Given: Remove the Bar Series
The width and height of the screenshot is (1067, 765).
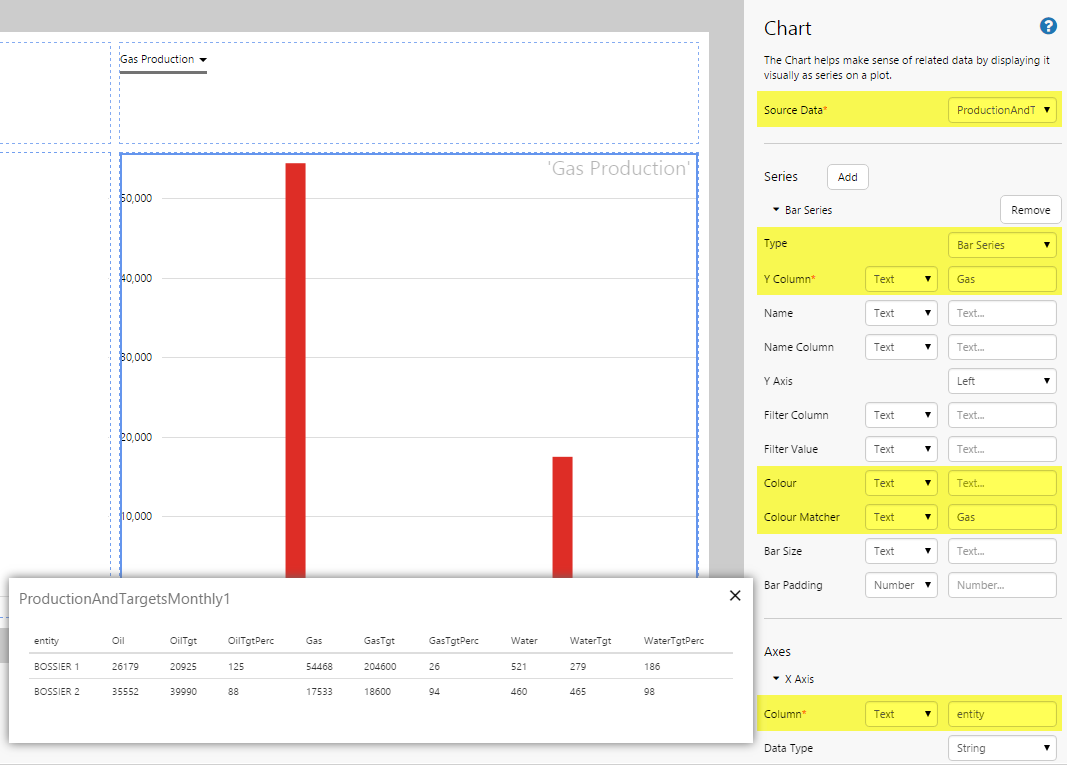Looking at the screenshot, I should (x=1030, y=210).
